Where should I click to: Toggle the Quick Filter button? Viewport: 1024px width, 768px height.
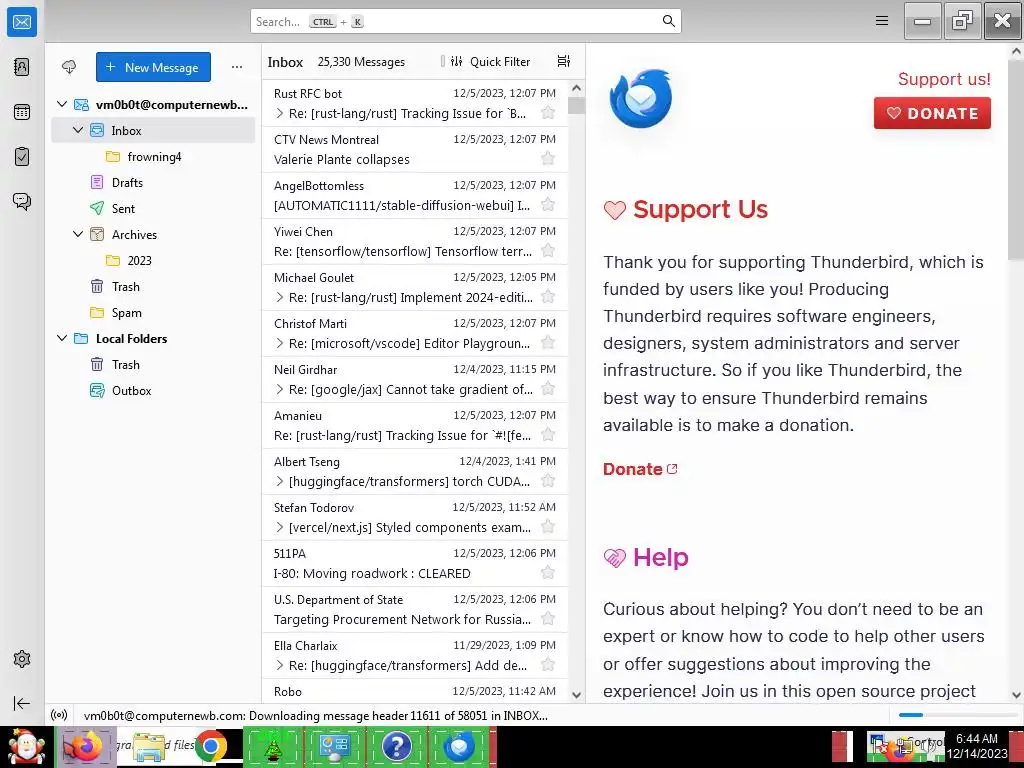(x=491, y=61)
